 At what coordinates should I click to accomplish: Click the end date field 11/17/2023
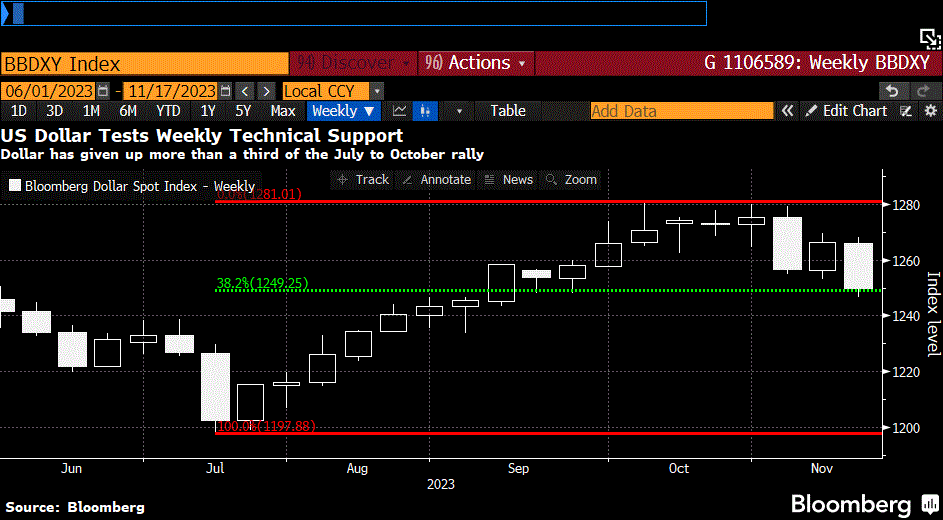point(170,91)
